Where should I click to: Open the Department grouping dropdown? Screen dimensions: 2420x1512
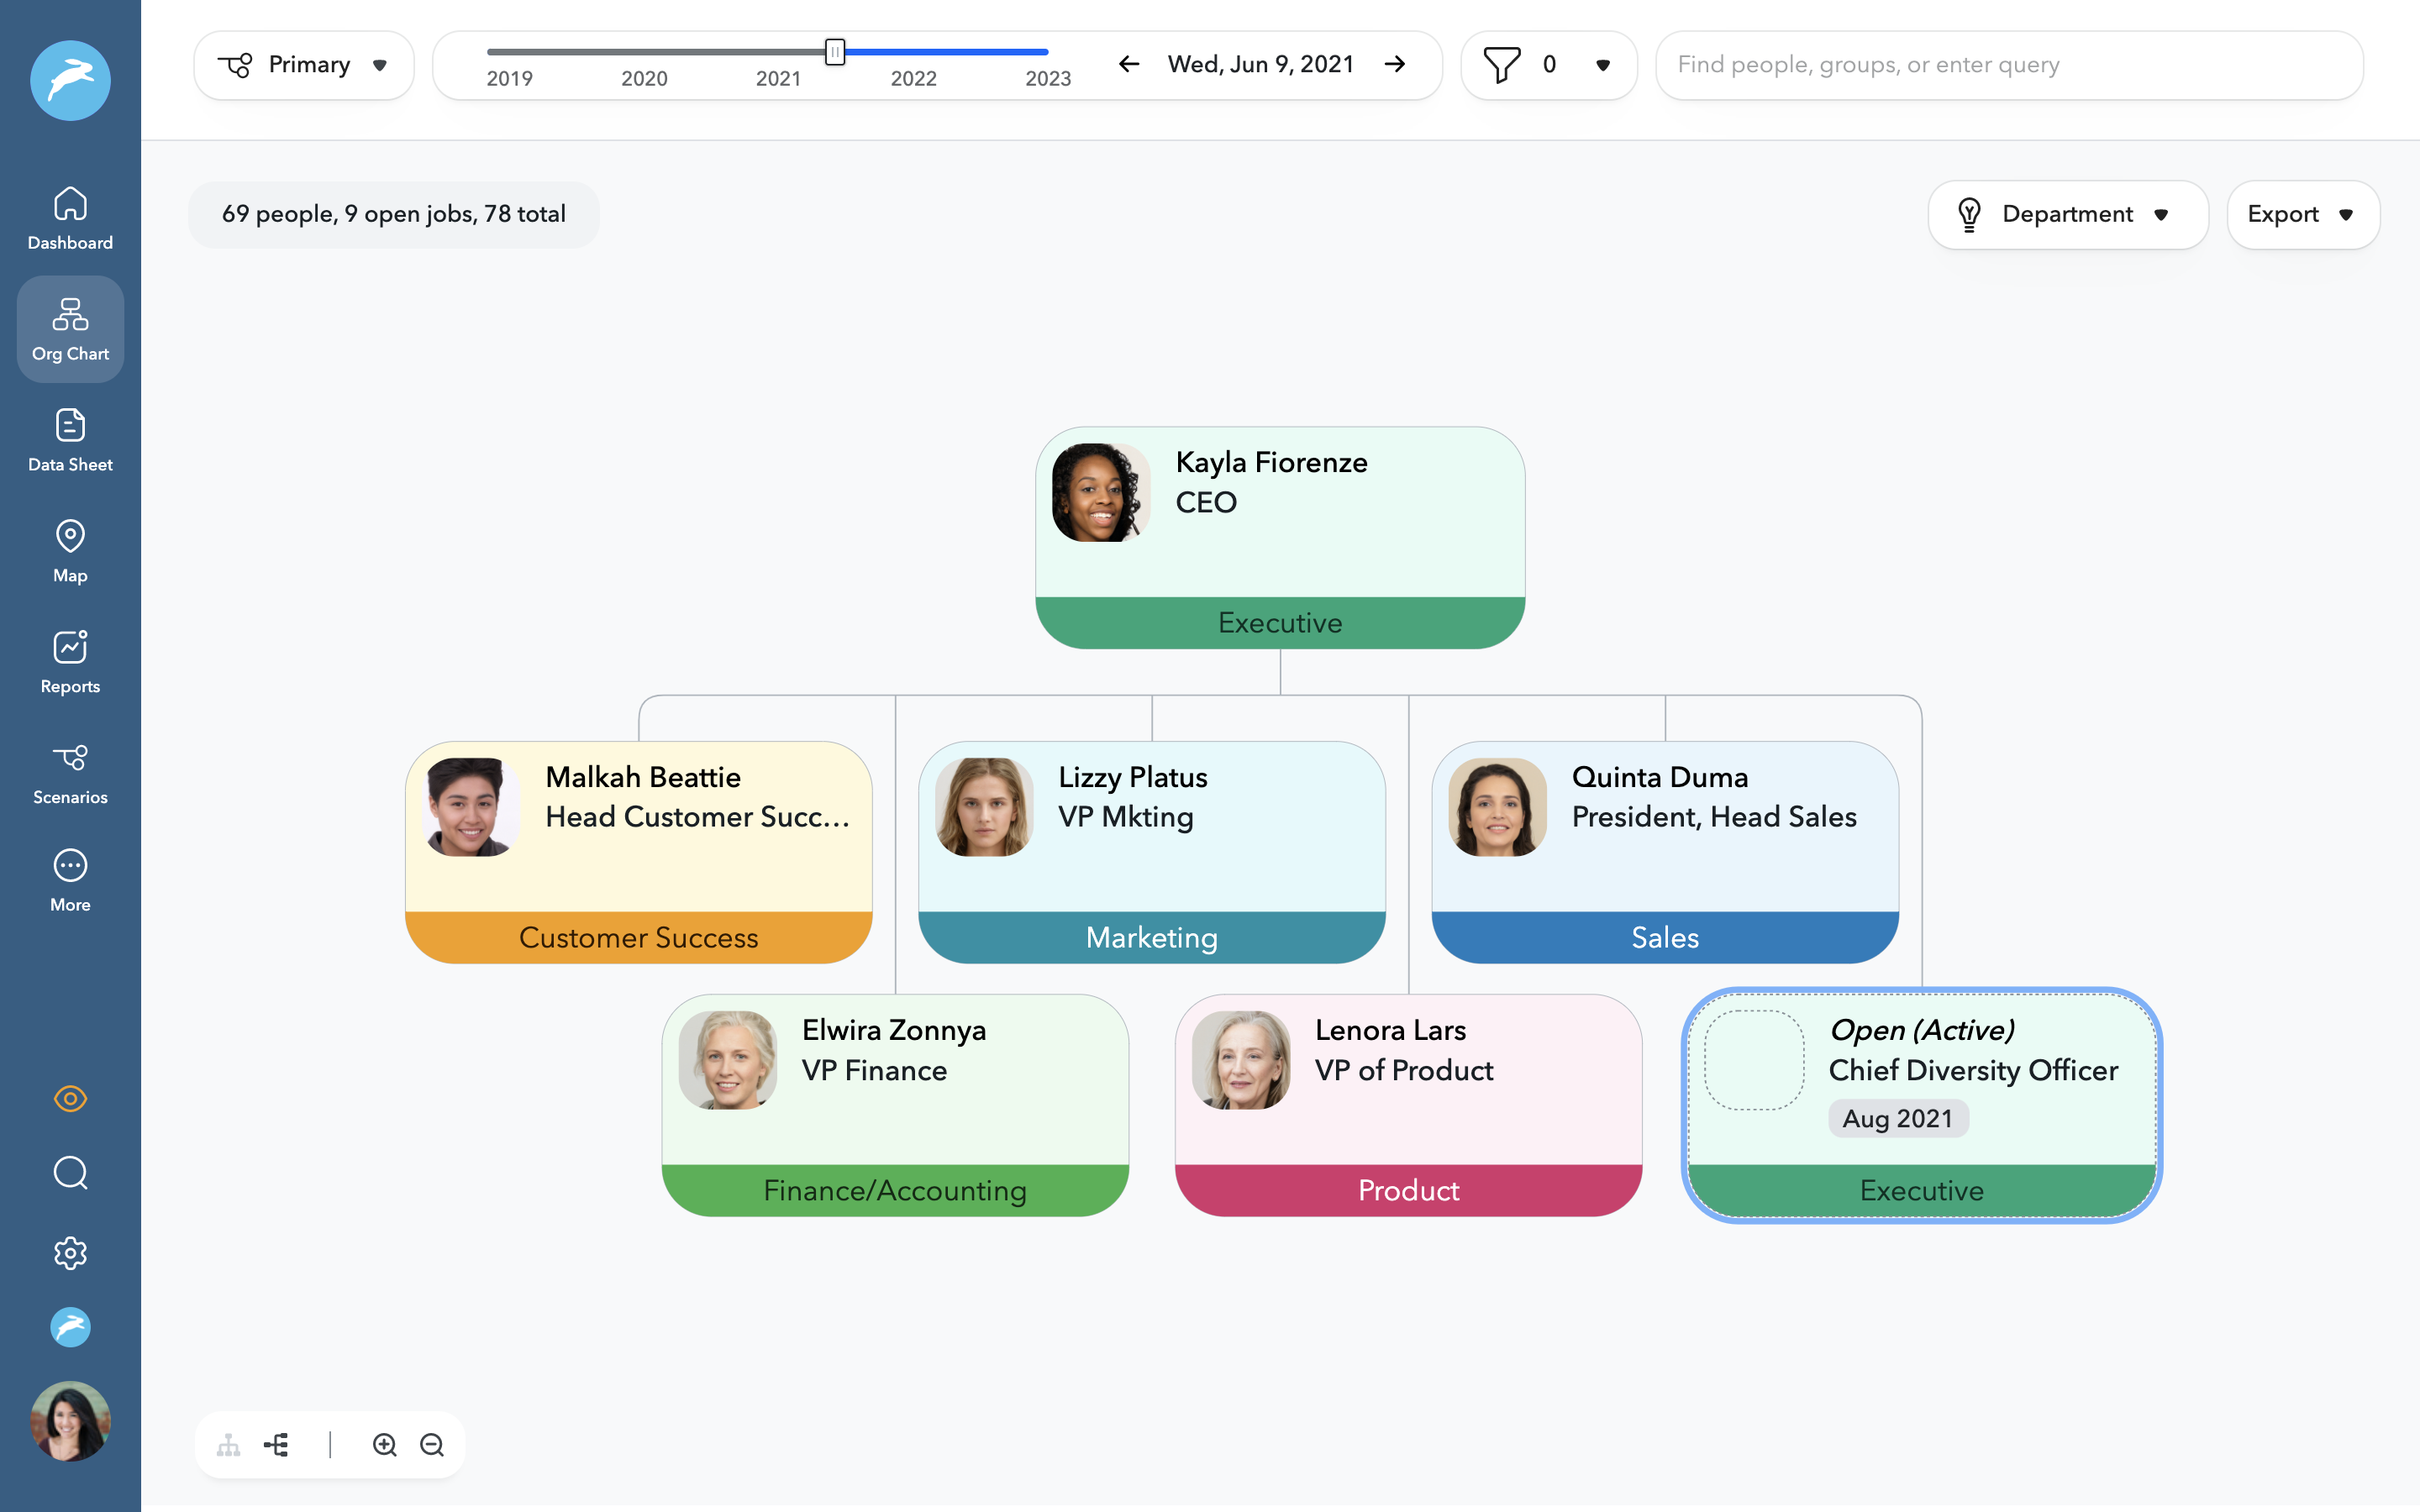(2068, 214)
